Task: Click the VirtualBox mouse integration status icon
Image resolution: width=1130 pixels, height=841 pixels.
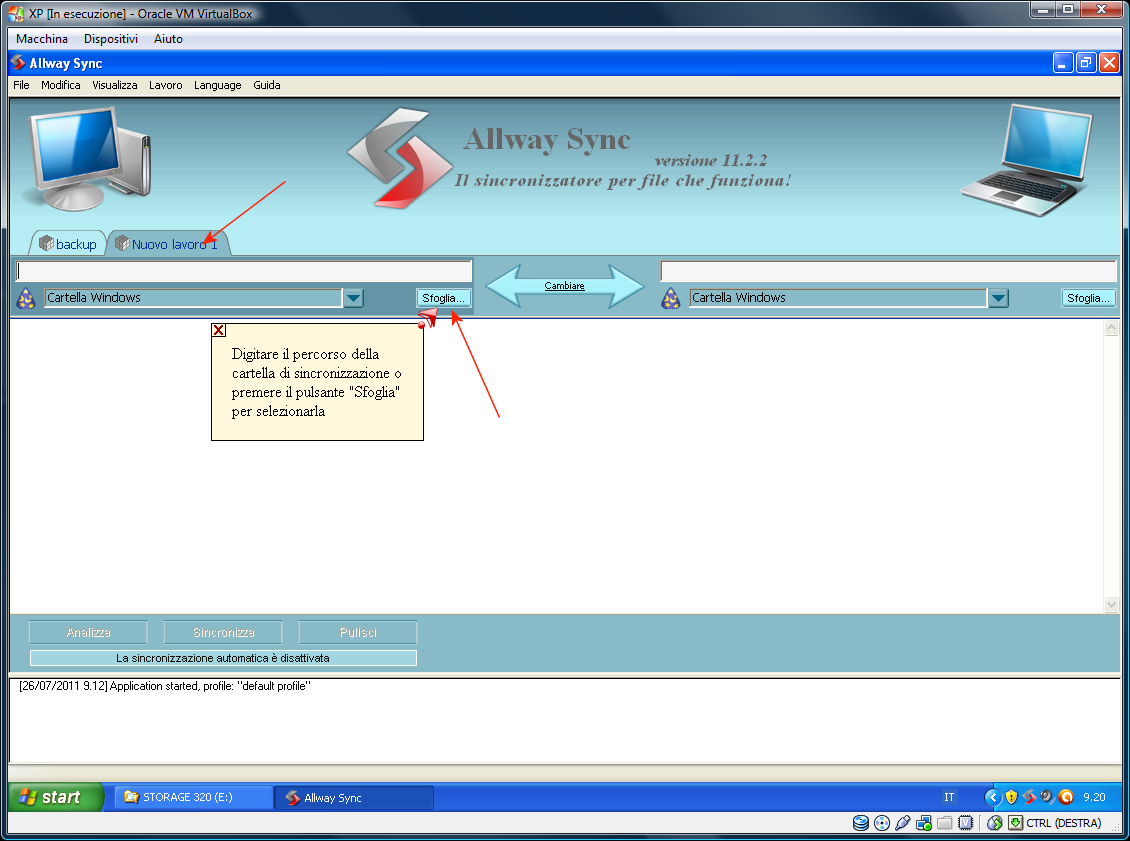Action: coord(995,823)
